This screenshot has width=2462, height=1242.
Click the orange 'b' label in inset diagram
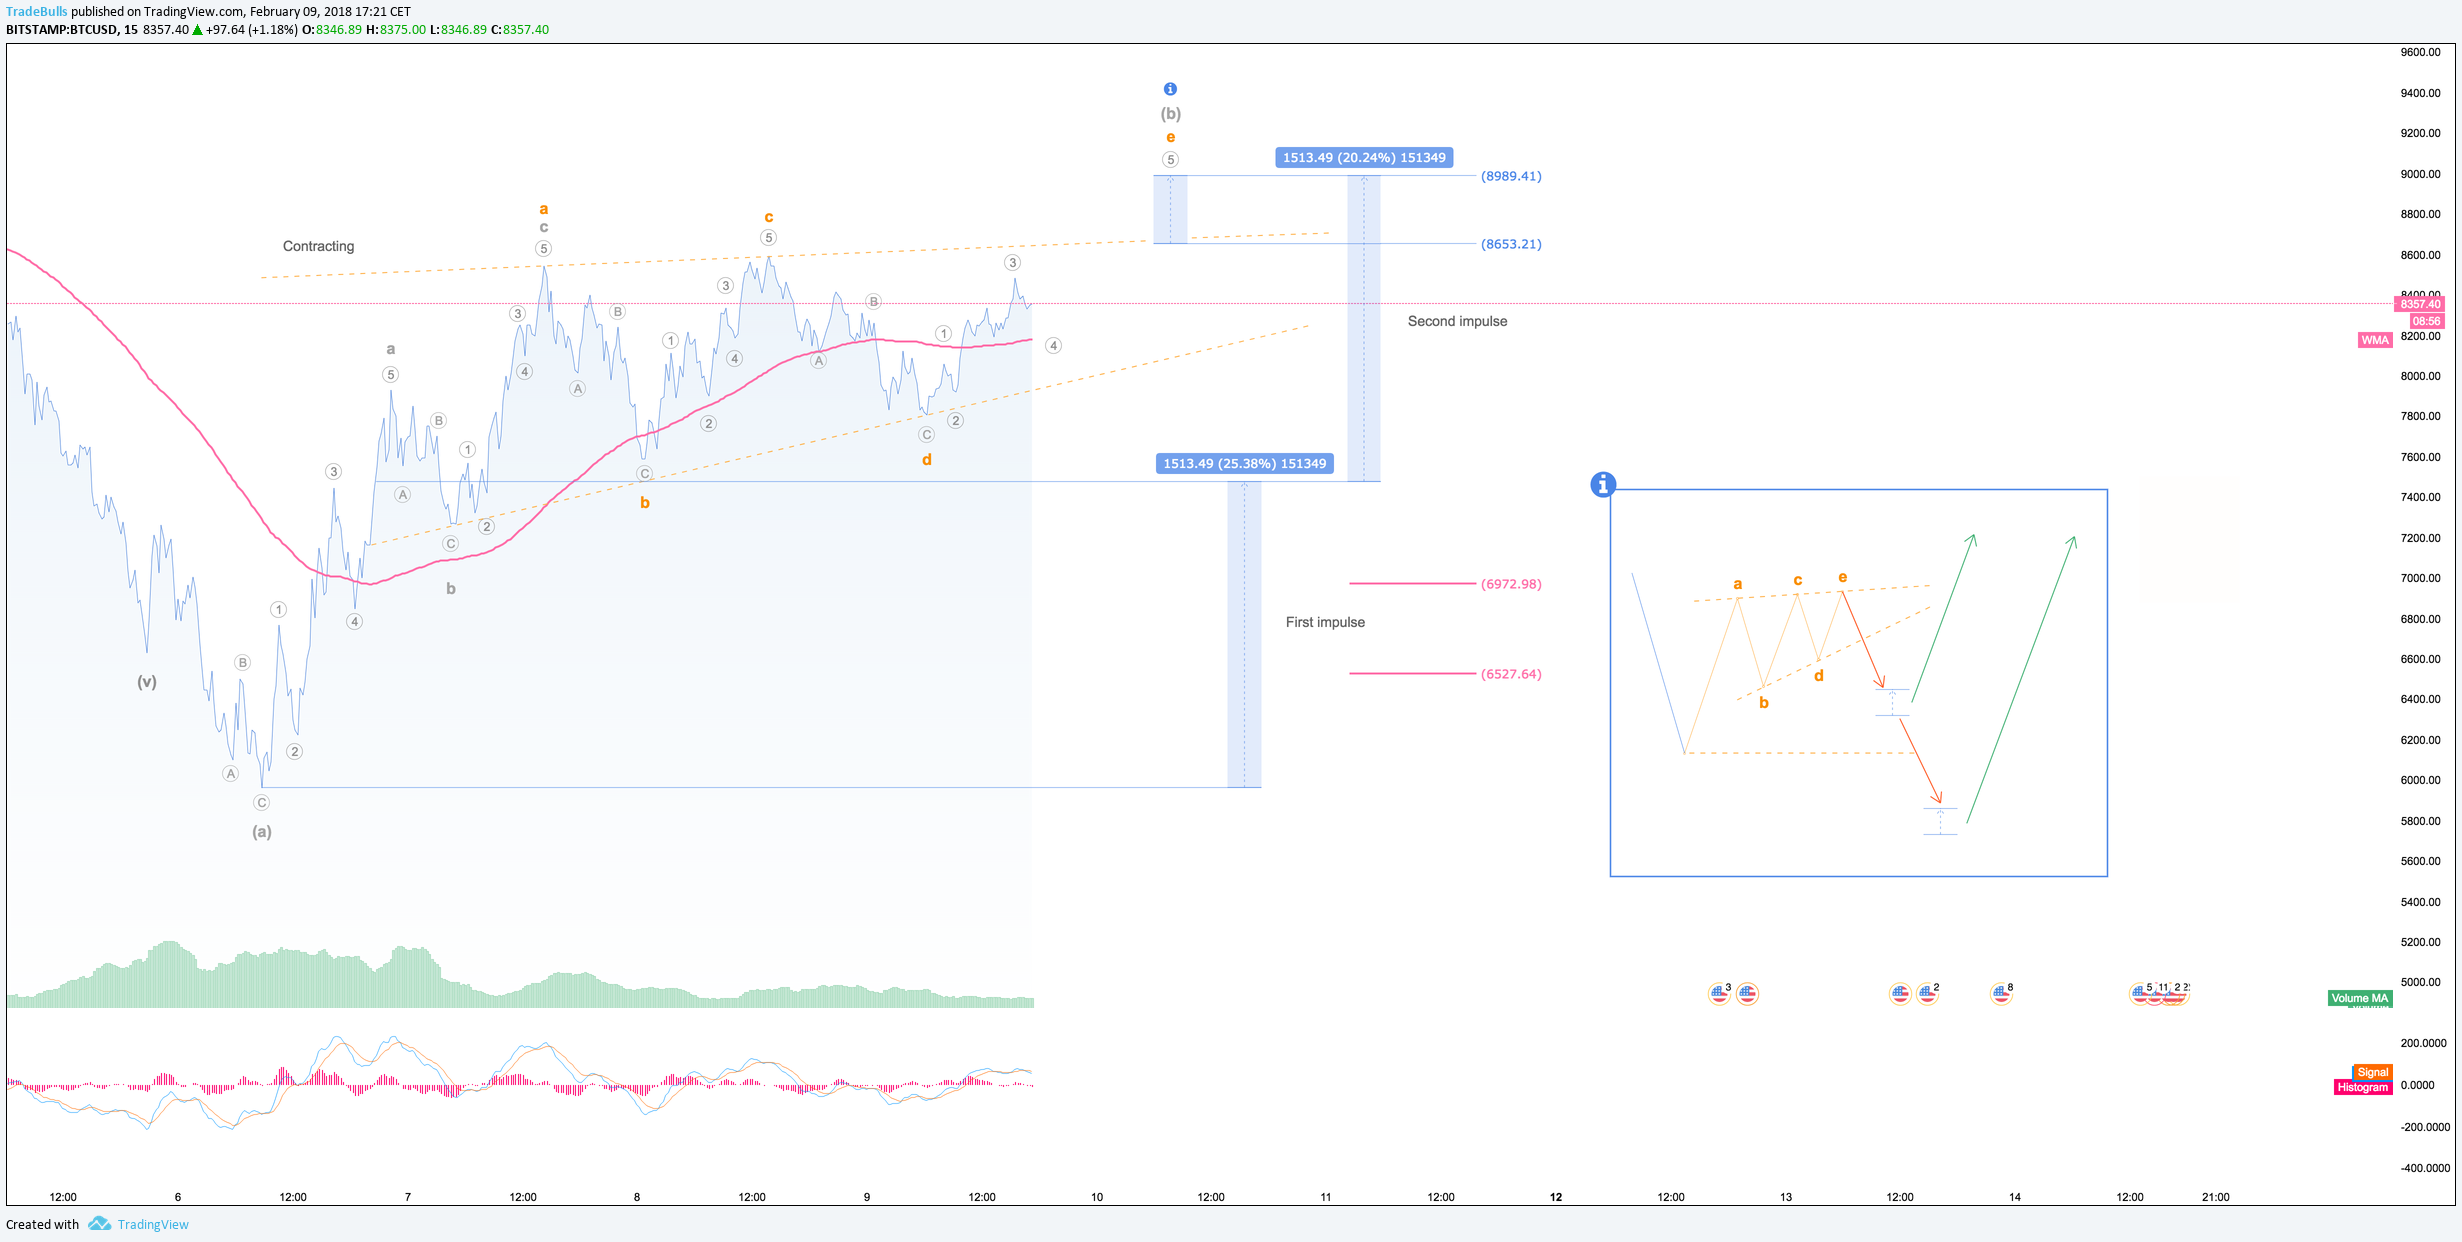pyautogui.click(x=1764, y=703)
